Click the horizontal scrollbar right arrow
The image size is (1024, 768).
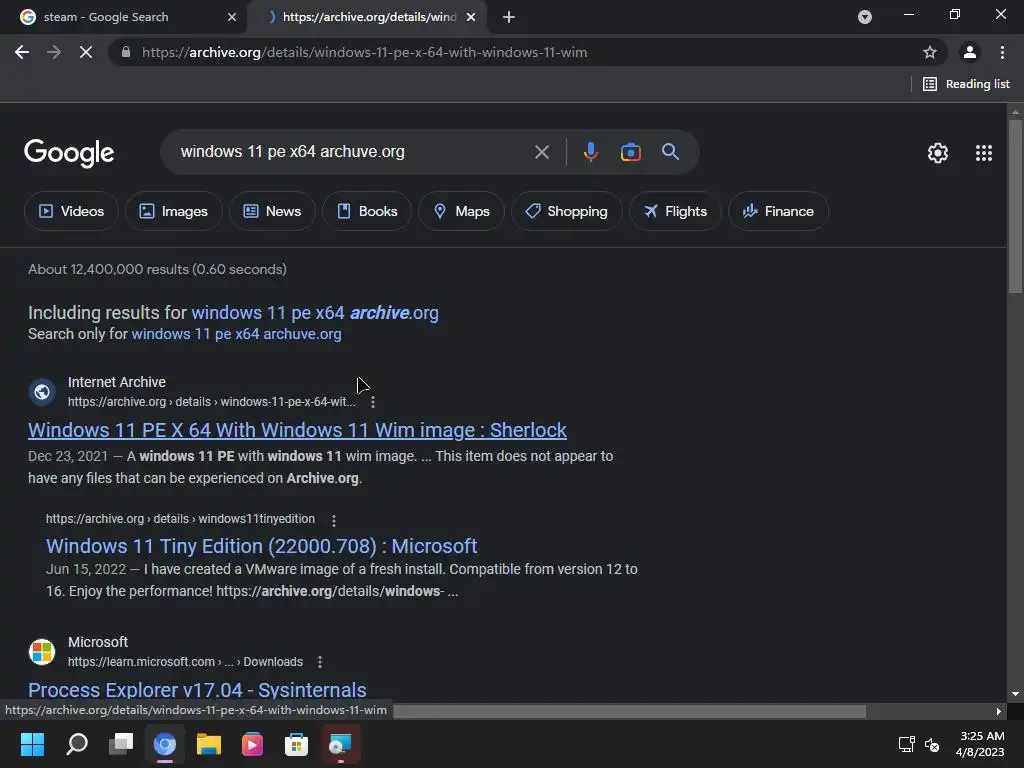click(998, 711)
